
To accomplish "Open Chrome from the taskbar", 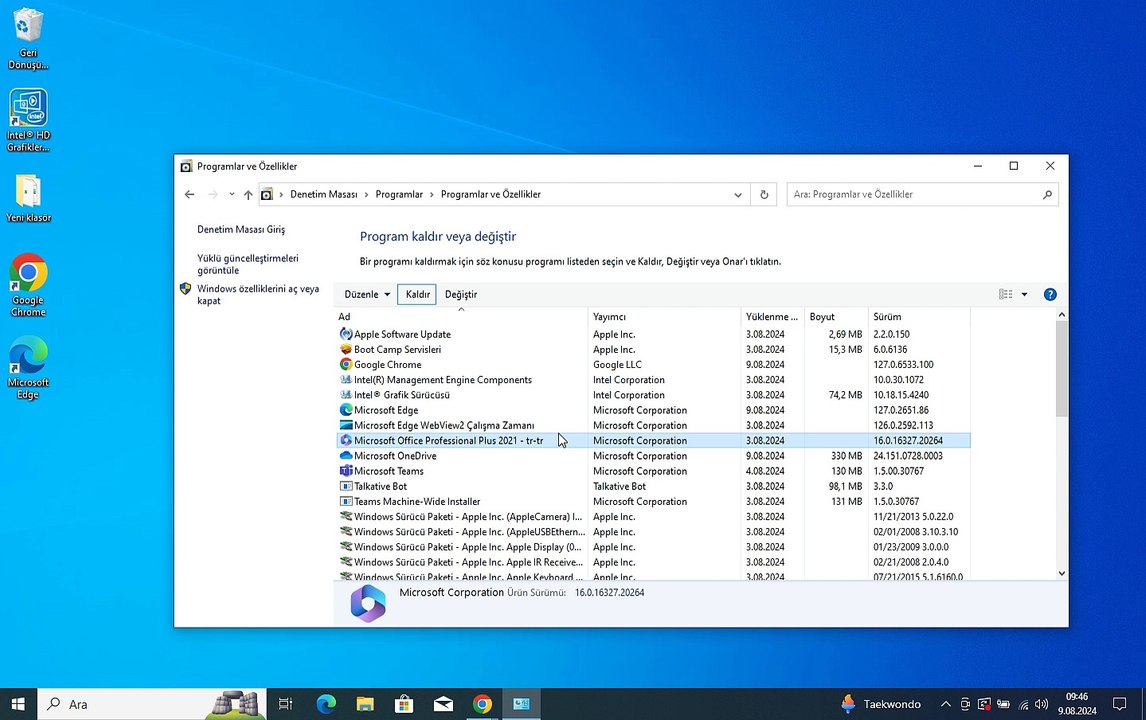I will (x=482, y=704).
